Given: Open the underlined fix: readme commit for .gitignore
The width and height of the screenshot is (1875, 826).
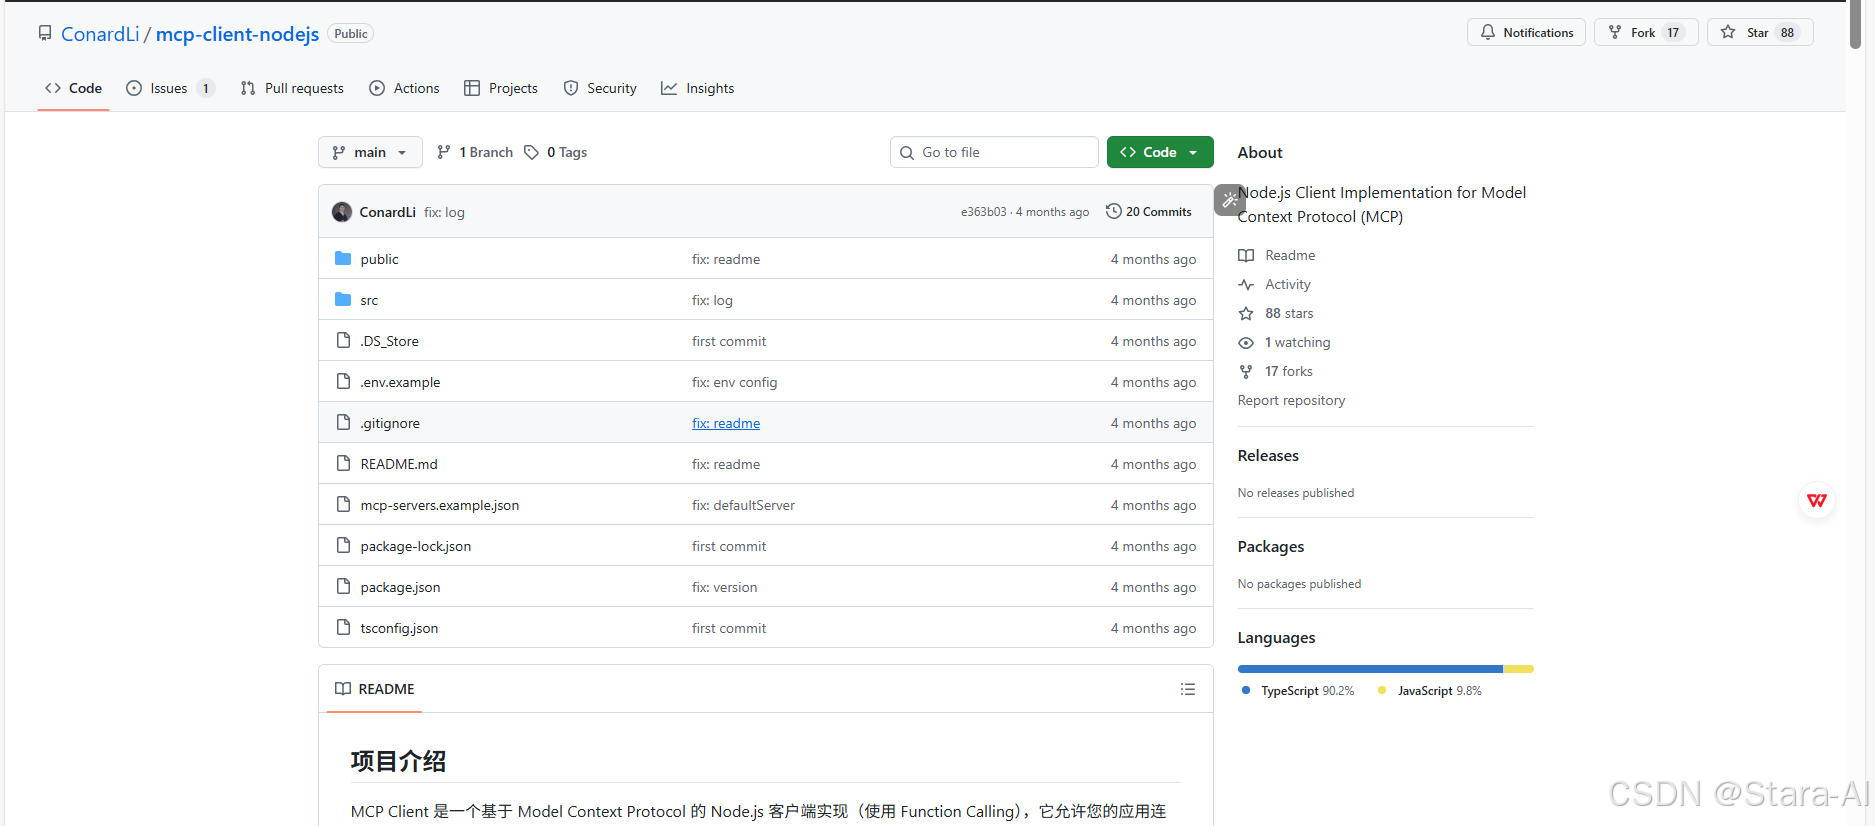Looking at the screenshot, I should [726, 423].
